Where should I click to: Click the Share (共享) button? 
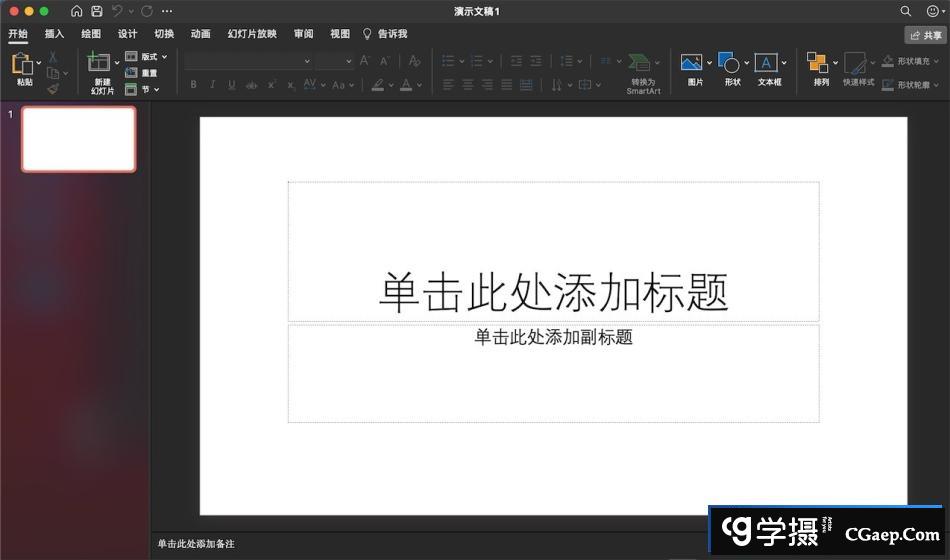click(x=925, y=35)
